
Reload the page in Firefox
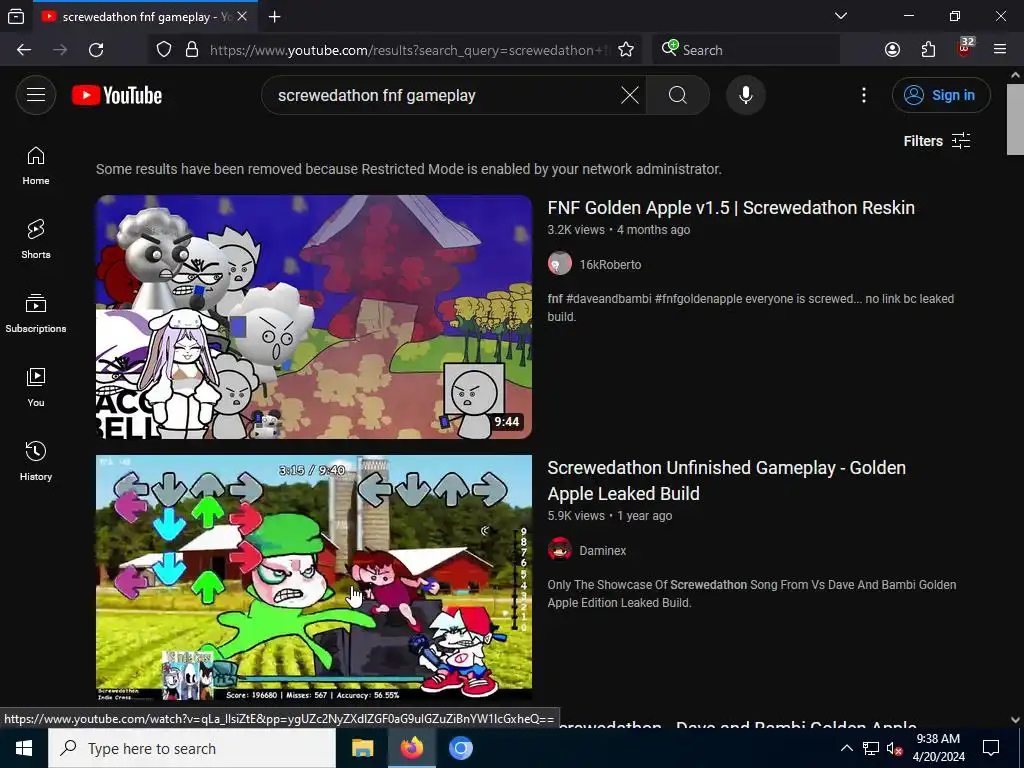click(x=96, y=50)
